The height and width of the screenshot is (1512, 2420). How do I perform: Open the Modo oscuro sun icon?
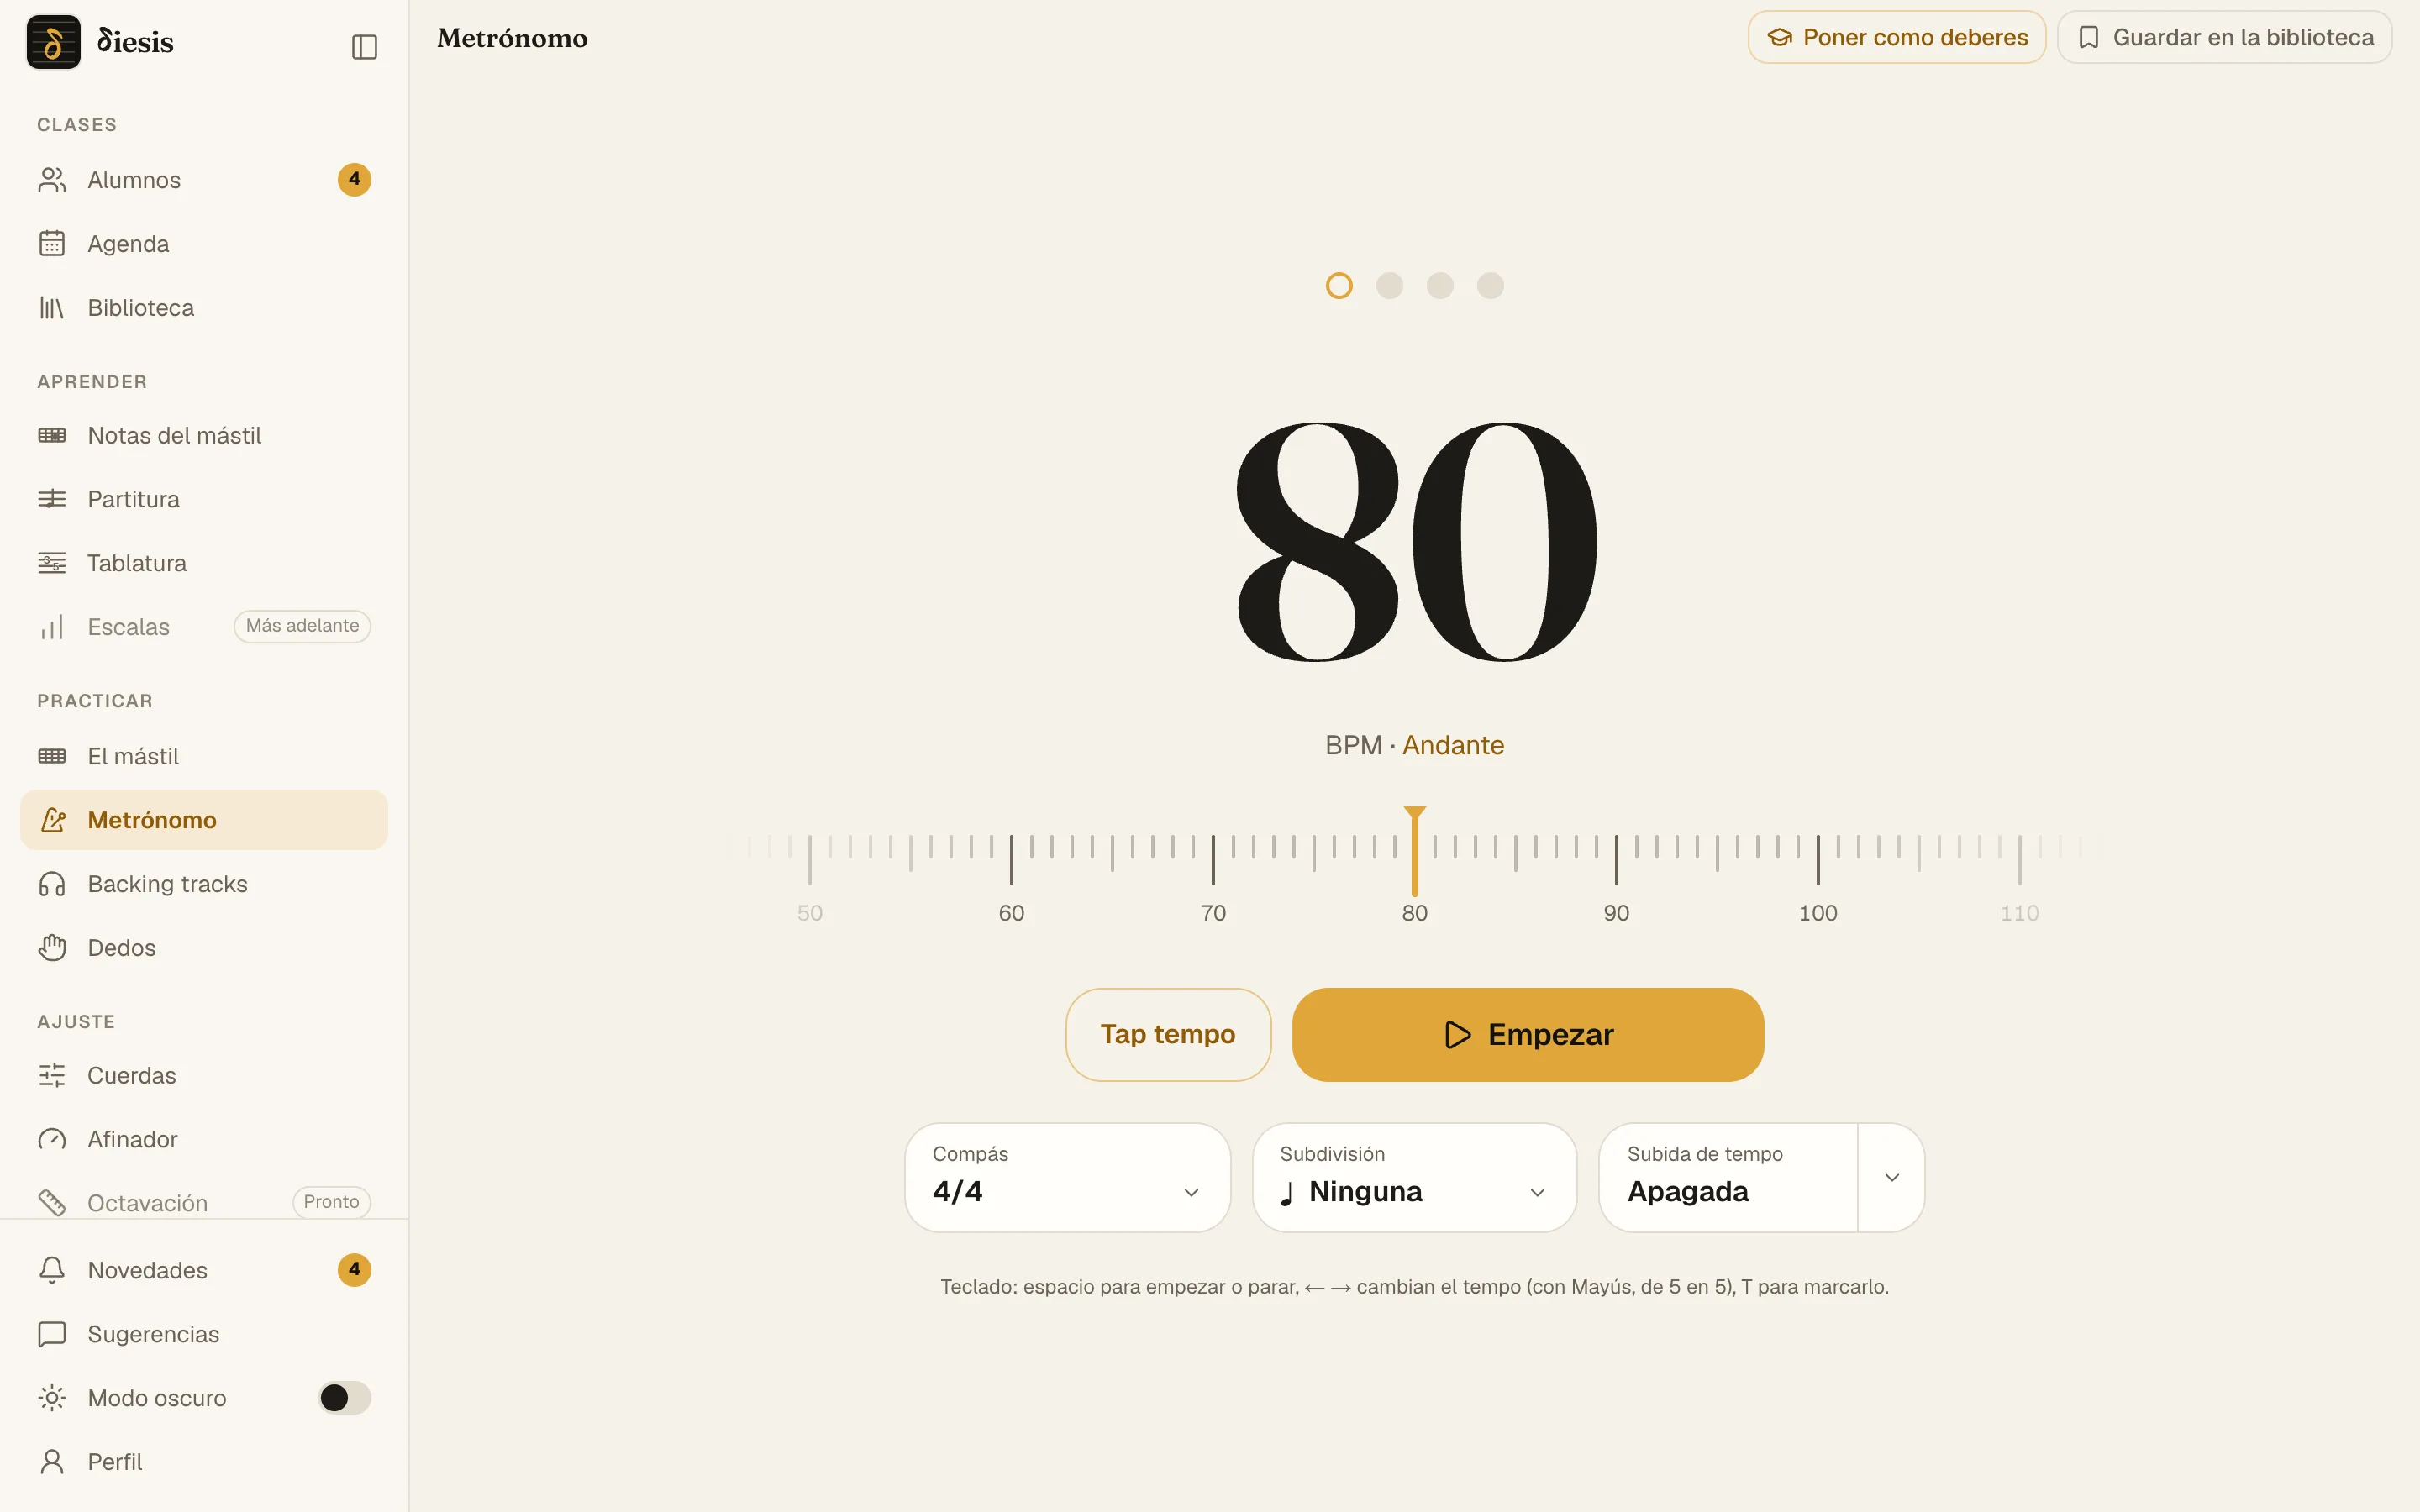52,1398
